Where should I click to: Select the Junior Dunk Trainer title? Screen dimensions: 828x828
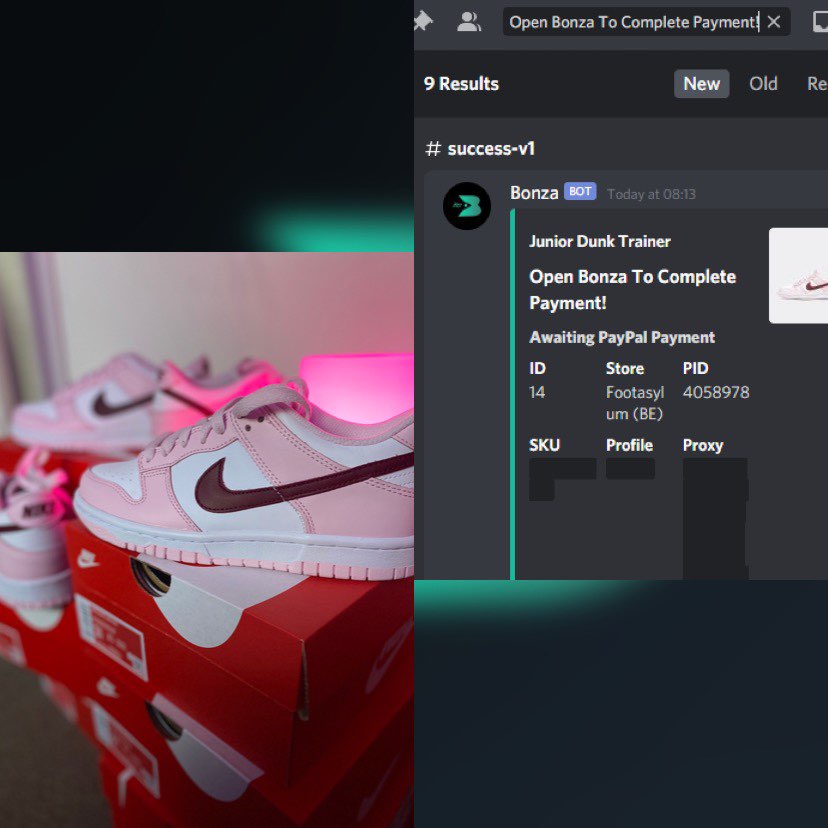click(x=600, y=241)
